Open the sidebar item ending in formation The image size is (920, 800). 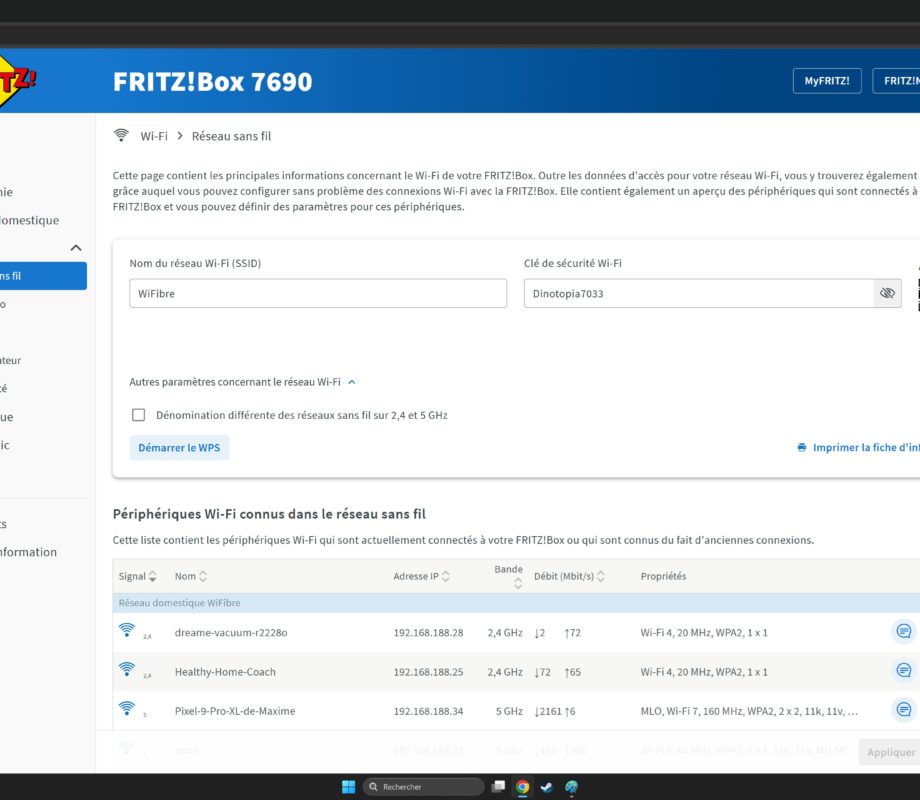(29, 552)
